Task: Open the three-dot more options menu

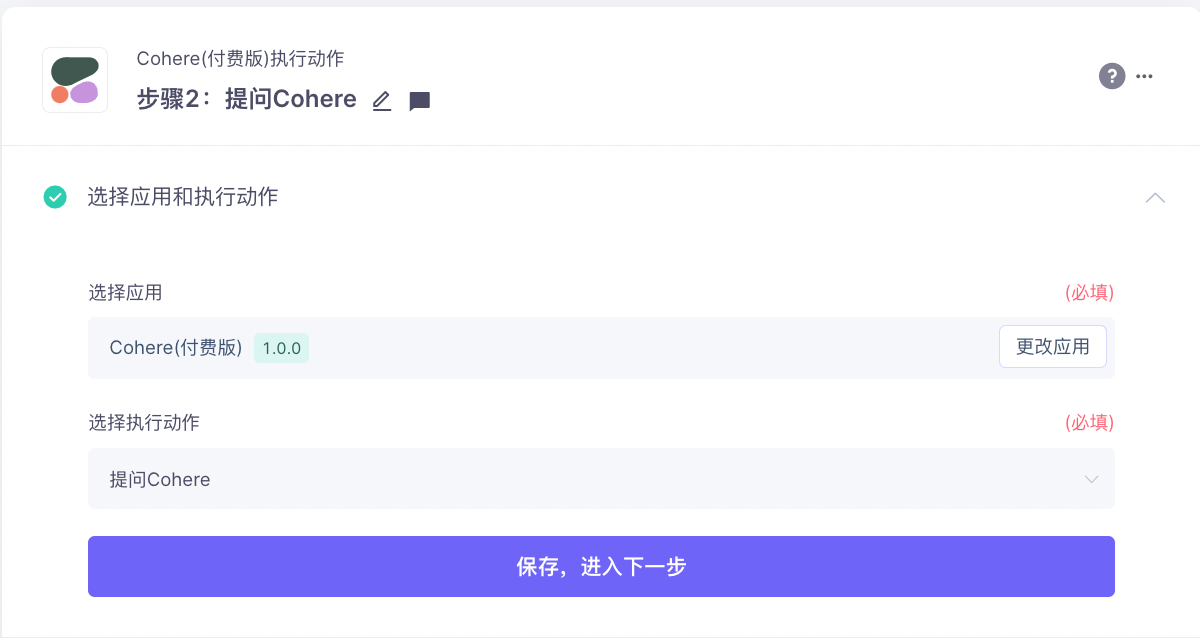Action: pos(1145,76)
